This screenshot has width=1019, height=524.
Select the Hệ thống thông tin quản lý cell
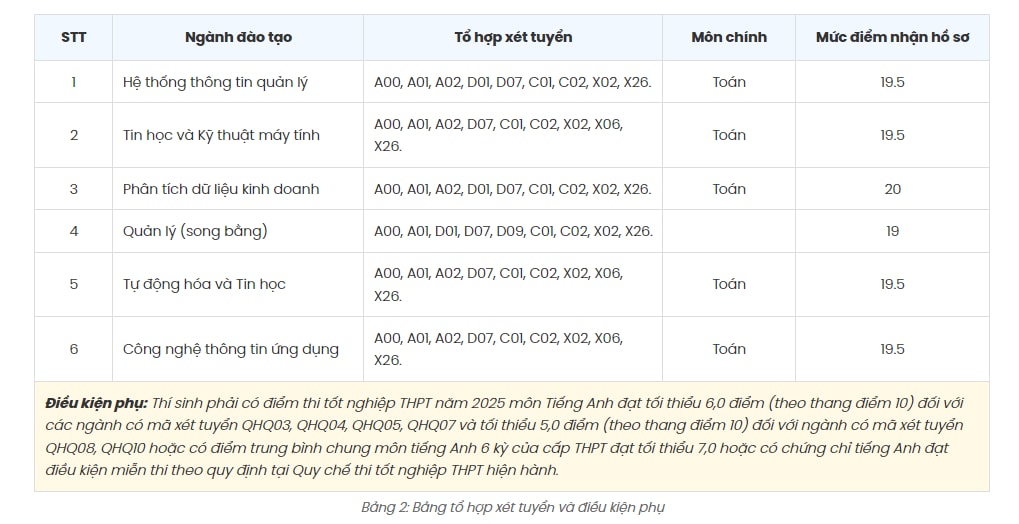238,82
